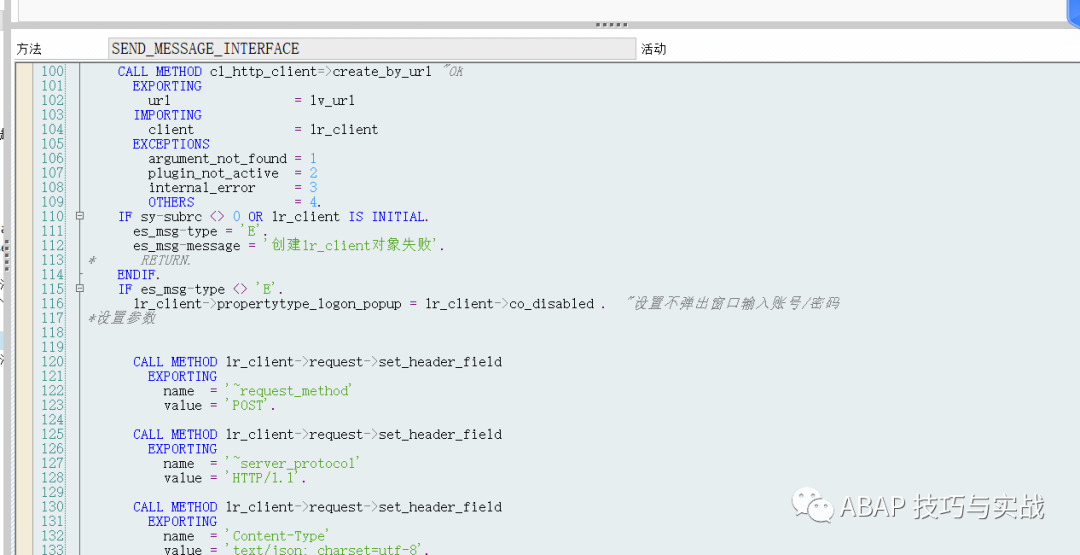
Task: Click the lv_url value on line 102
Action: [332, 101]
